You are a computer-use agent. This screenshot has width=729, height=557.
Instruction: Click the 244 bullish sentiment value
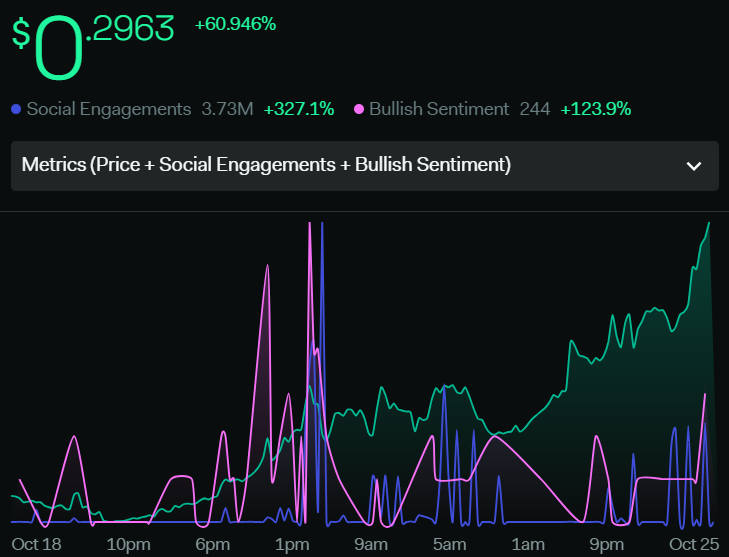535,109
